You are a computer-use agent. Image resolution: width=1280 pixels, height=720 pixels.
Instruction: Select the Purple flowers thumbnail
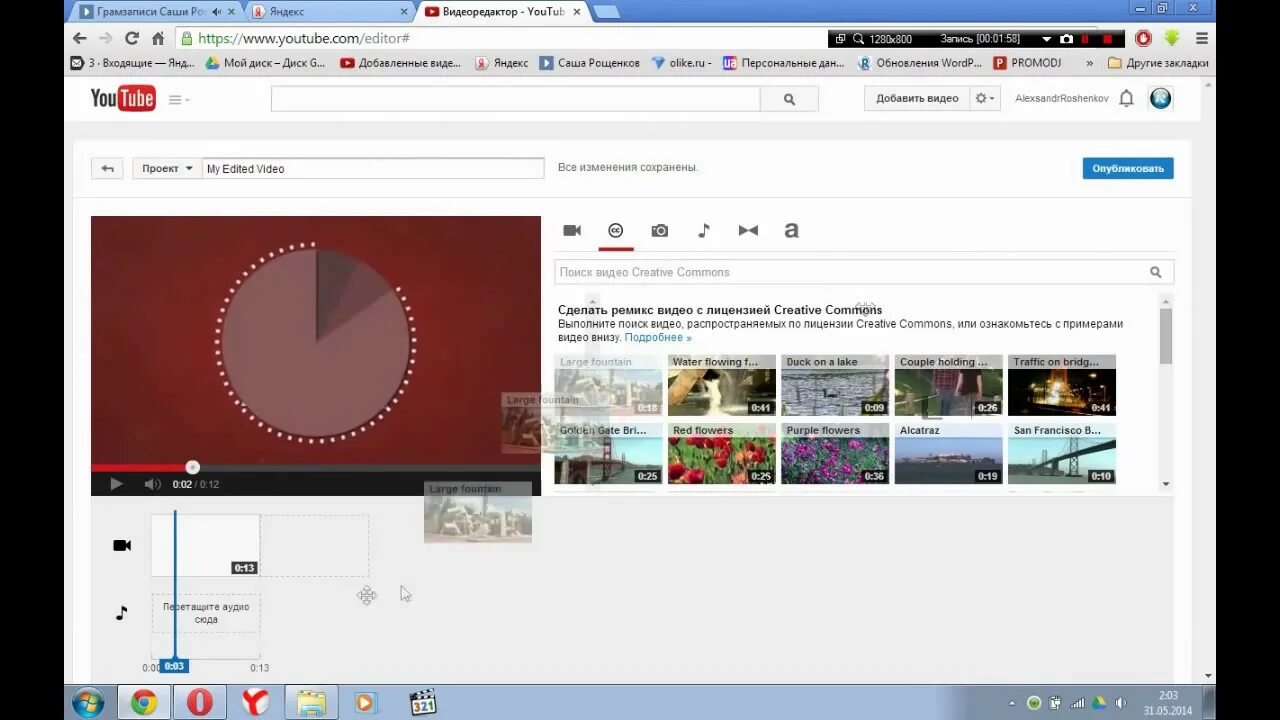(x=835, y=454)
